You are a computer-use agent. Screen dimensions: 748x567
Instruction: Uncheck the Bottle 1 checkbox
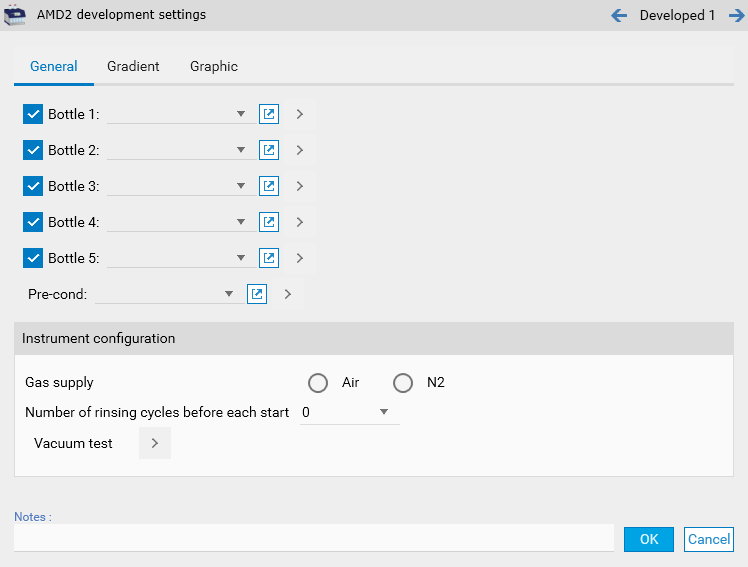click(33, 114)
